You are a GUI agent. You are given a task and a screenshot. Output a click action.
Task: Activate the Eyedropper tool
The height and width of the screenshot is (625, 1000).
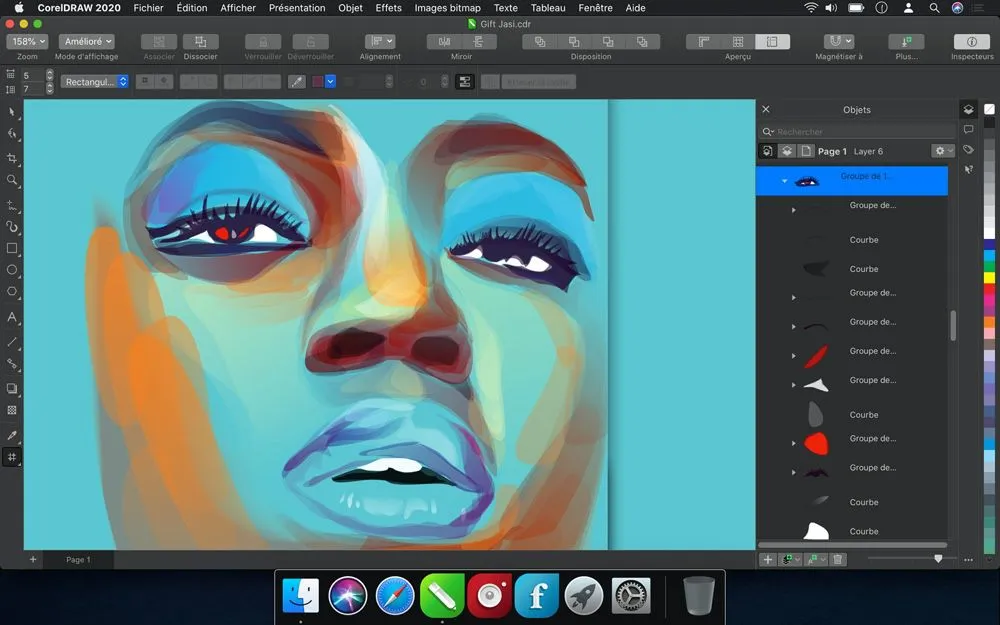coord(12,435)
